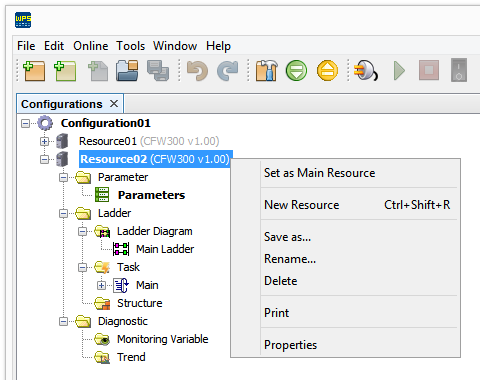Viewport: 480px width, 380px height.
Task: Collapse the Diagnostic folder node
Action: tap(63, 321)
